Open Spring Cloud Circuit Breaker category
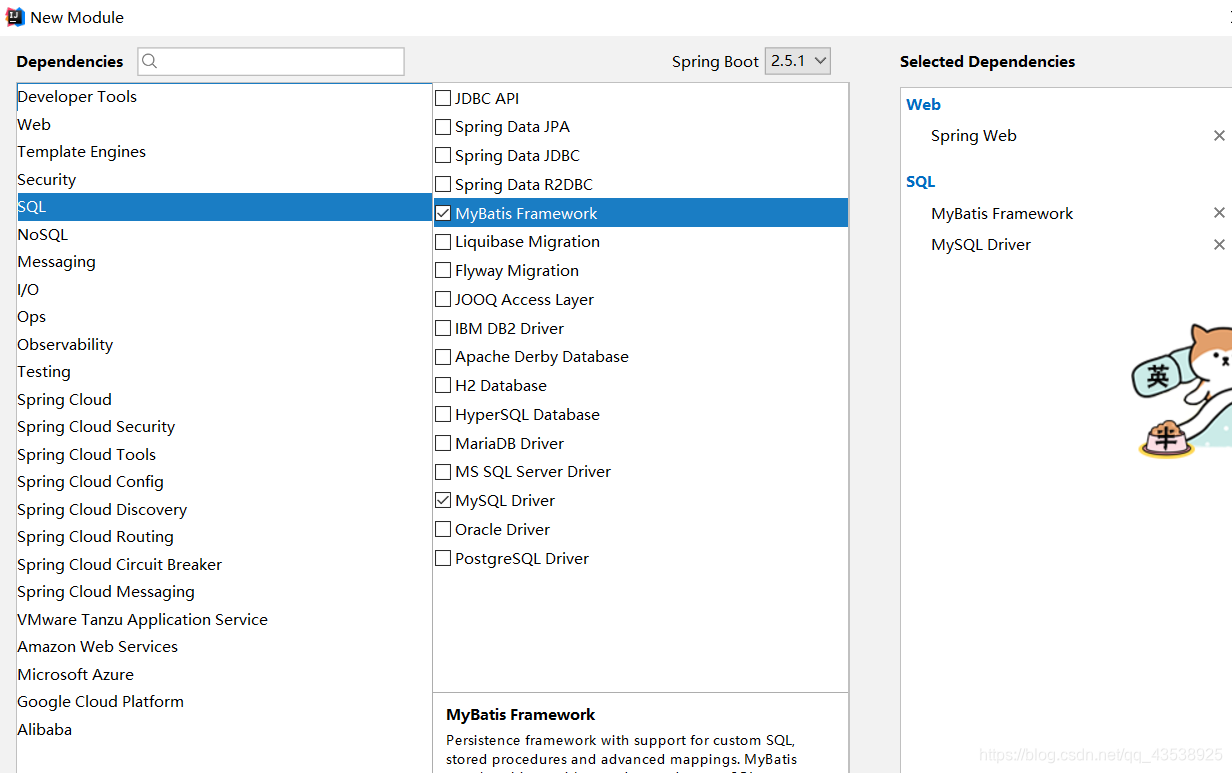Viewport: 1232px width, 773px height. pos(224,565)
